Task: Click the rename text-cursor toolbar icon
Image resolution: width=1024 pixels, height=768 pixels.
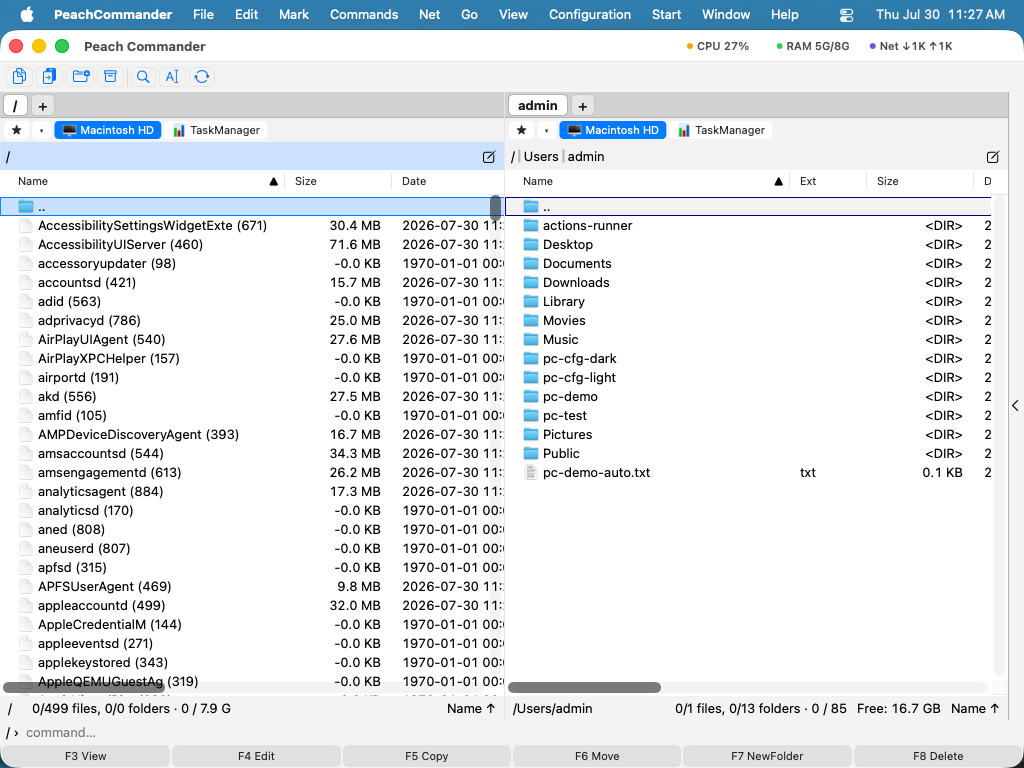Action: coord(172,76)
